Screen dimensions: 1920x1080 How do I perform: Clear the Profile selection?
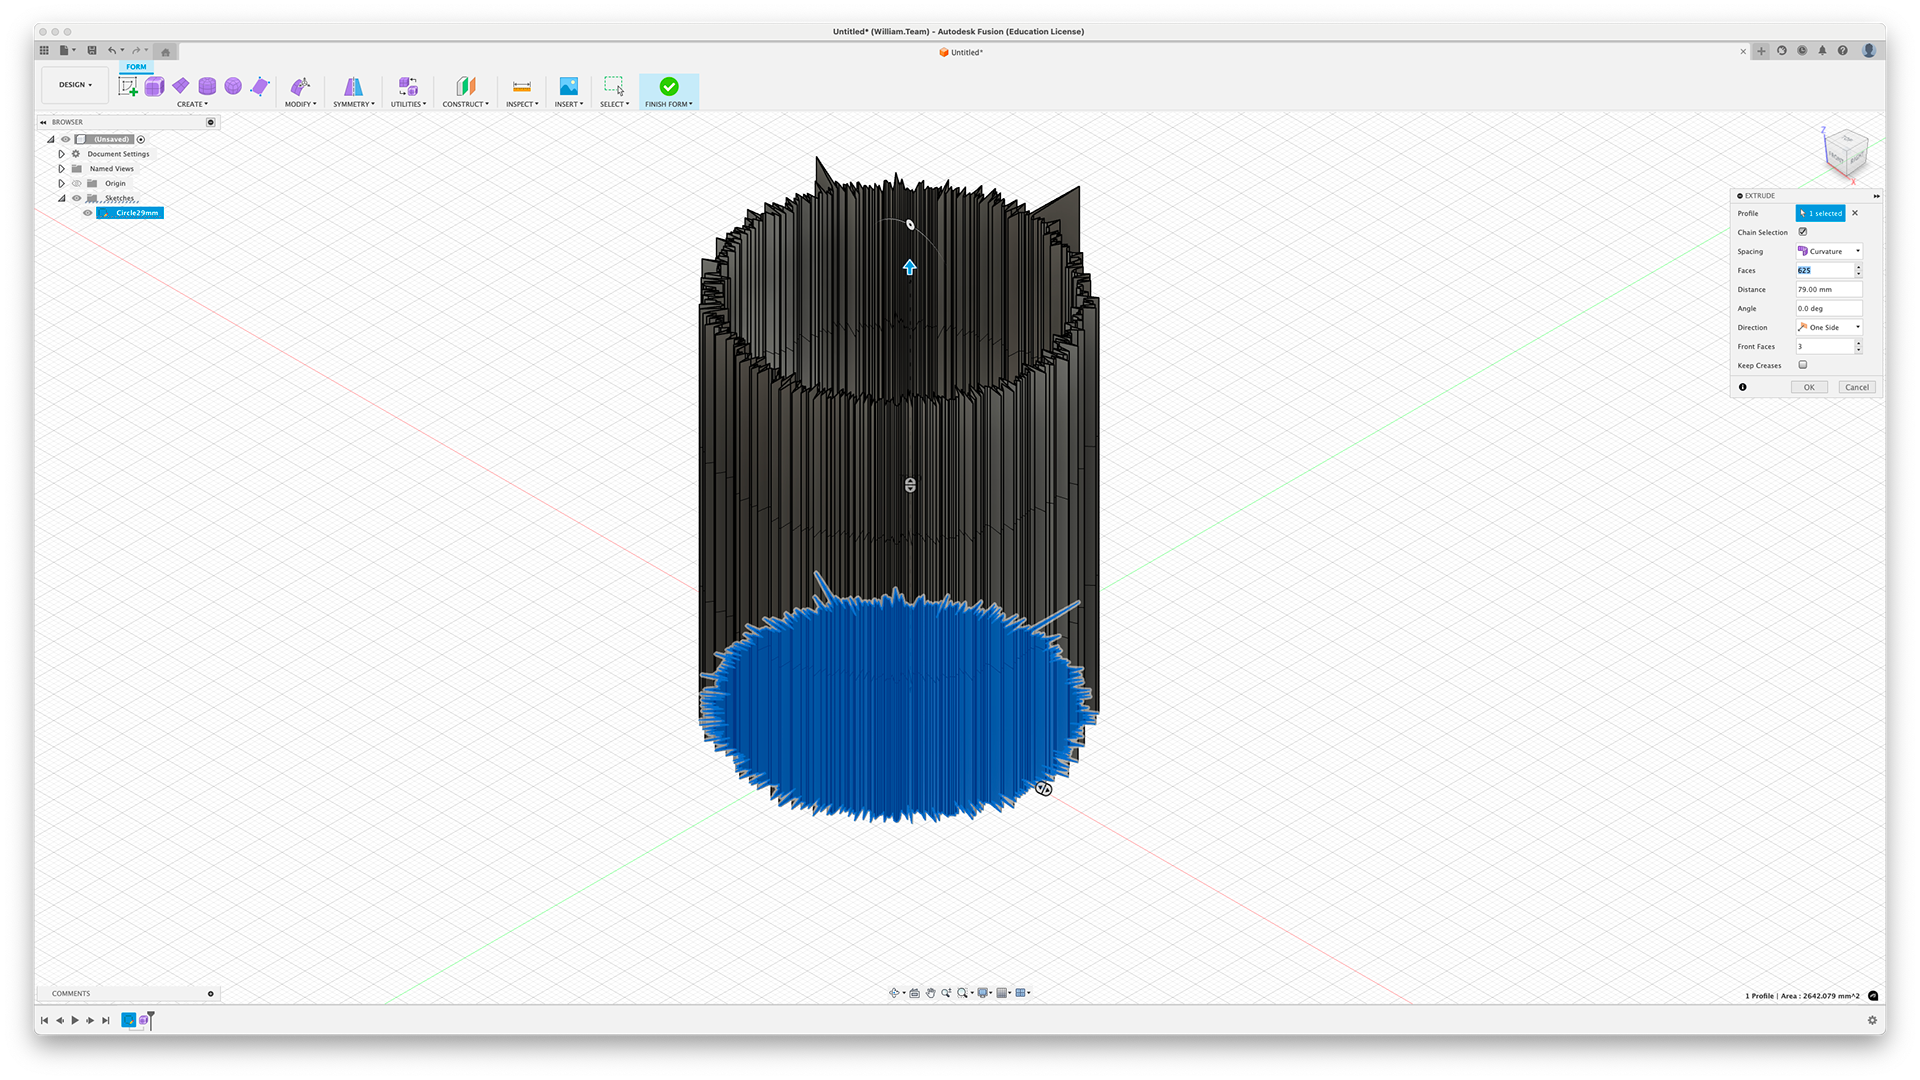point(1855,213)
